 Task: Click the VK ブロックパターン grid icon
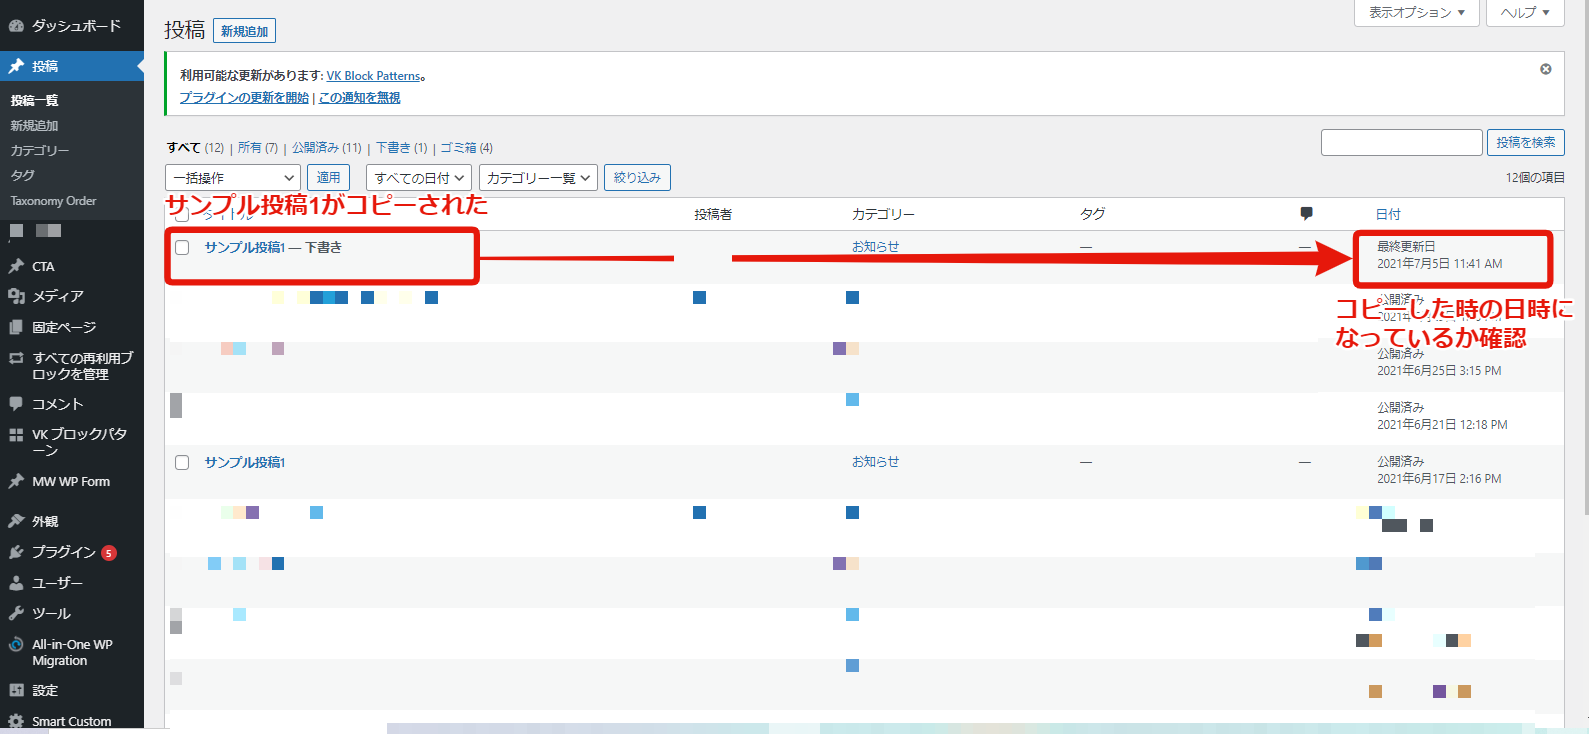click(16, 435)
